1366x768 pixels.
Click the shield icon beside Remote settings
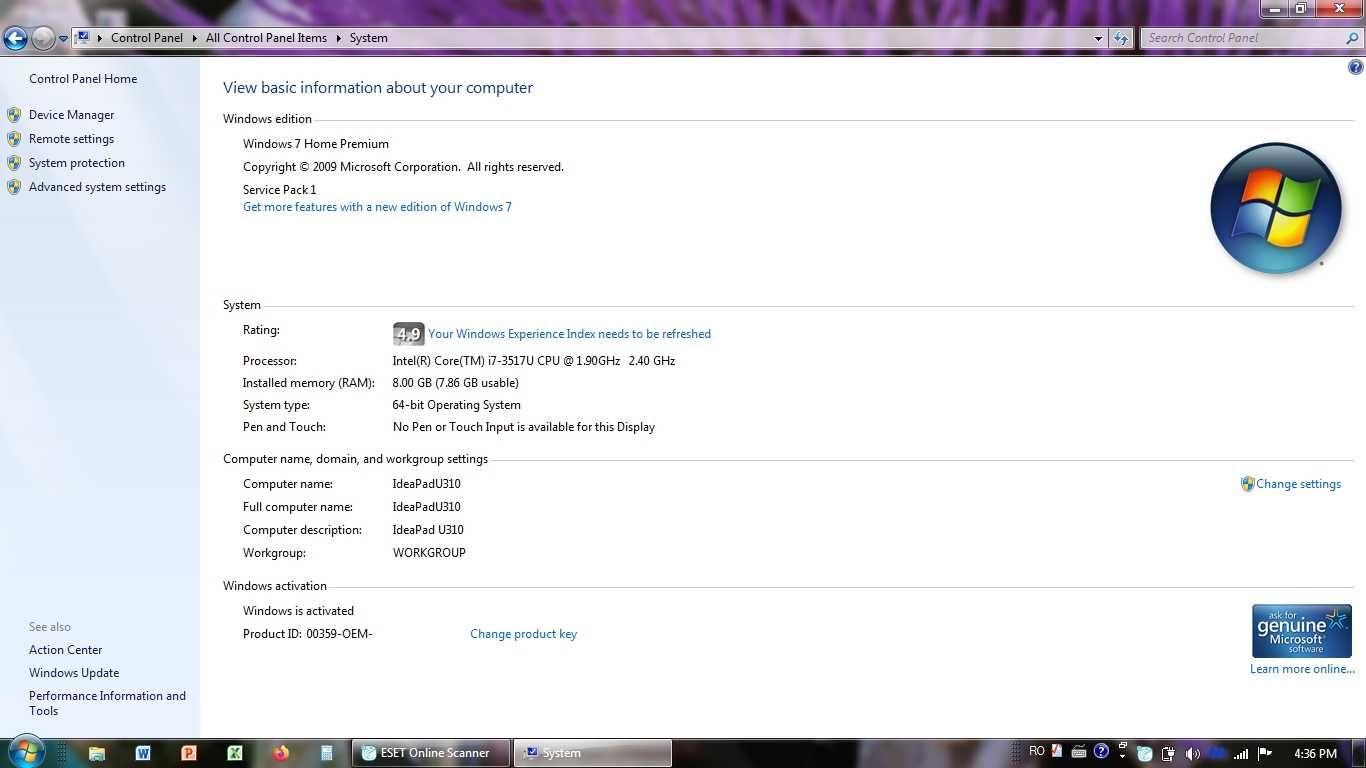(x=14, y=139)
